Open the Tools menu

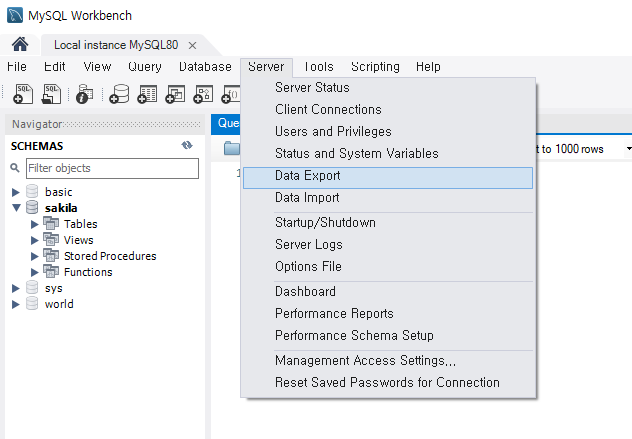(318, 67)
